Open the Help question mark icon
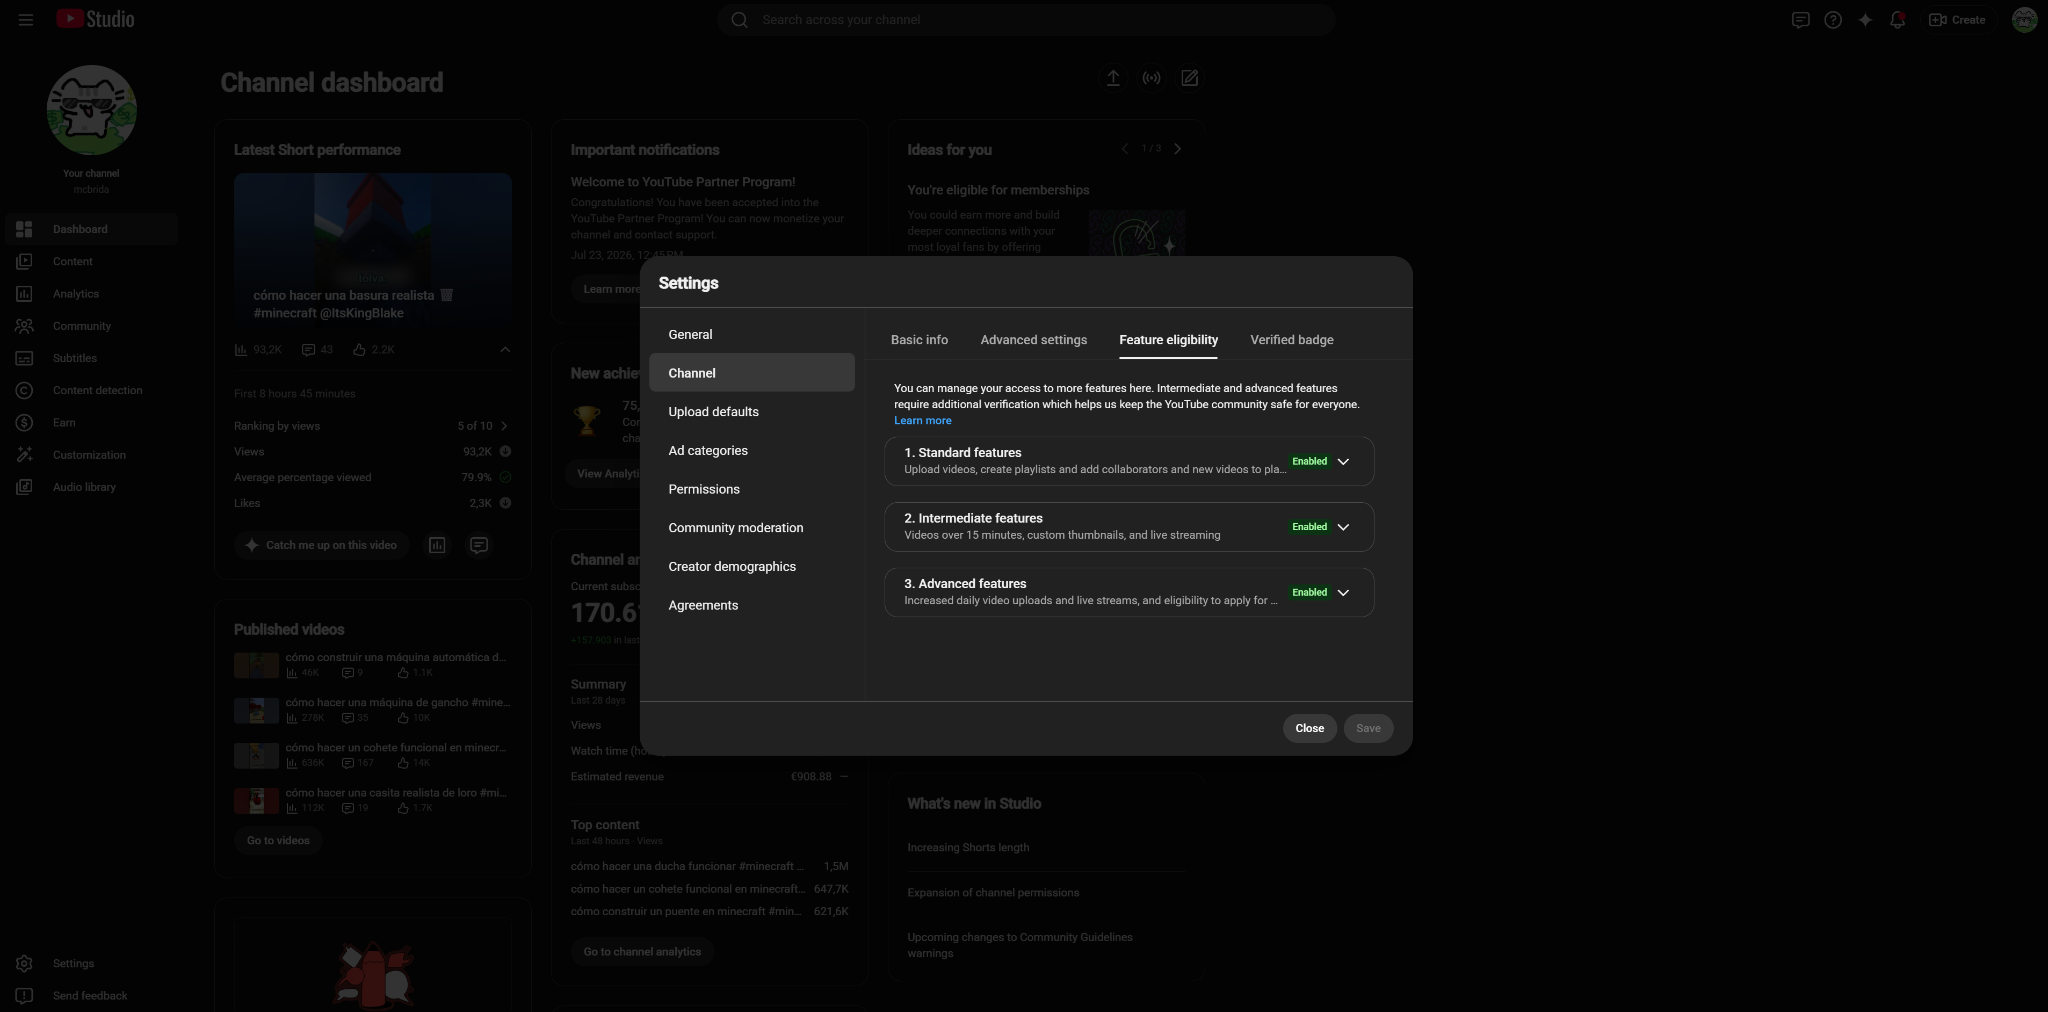Screen dimensions: 2048x1012 (x=1833, y=20)
